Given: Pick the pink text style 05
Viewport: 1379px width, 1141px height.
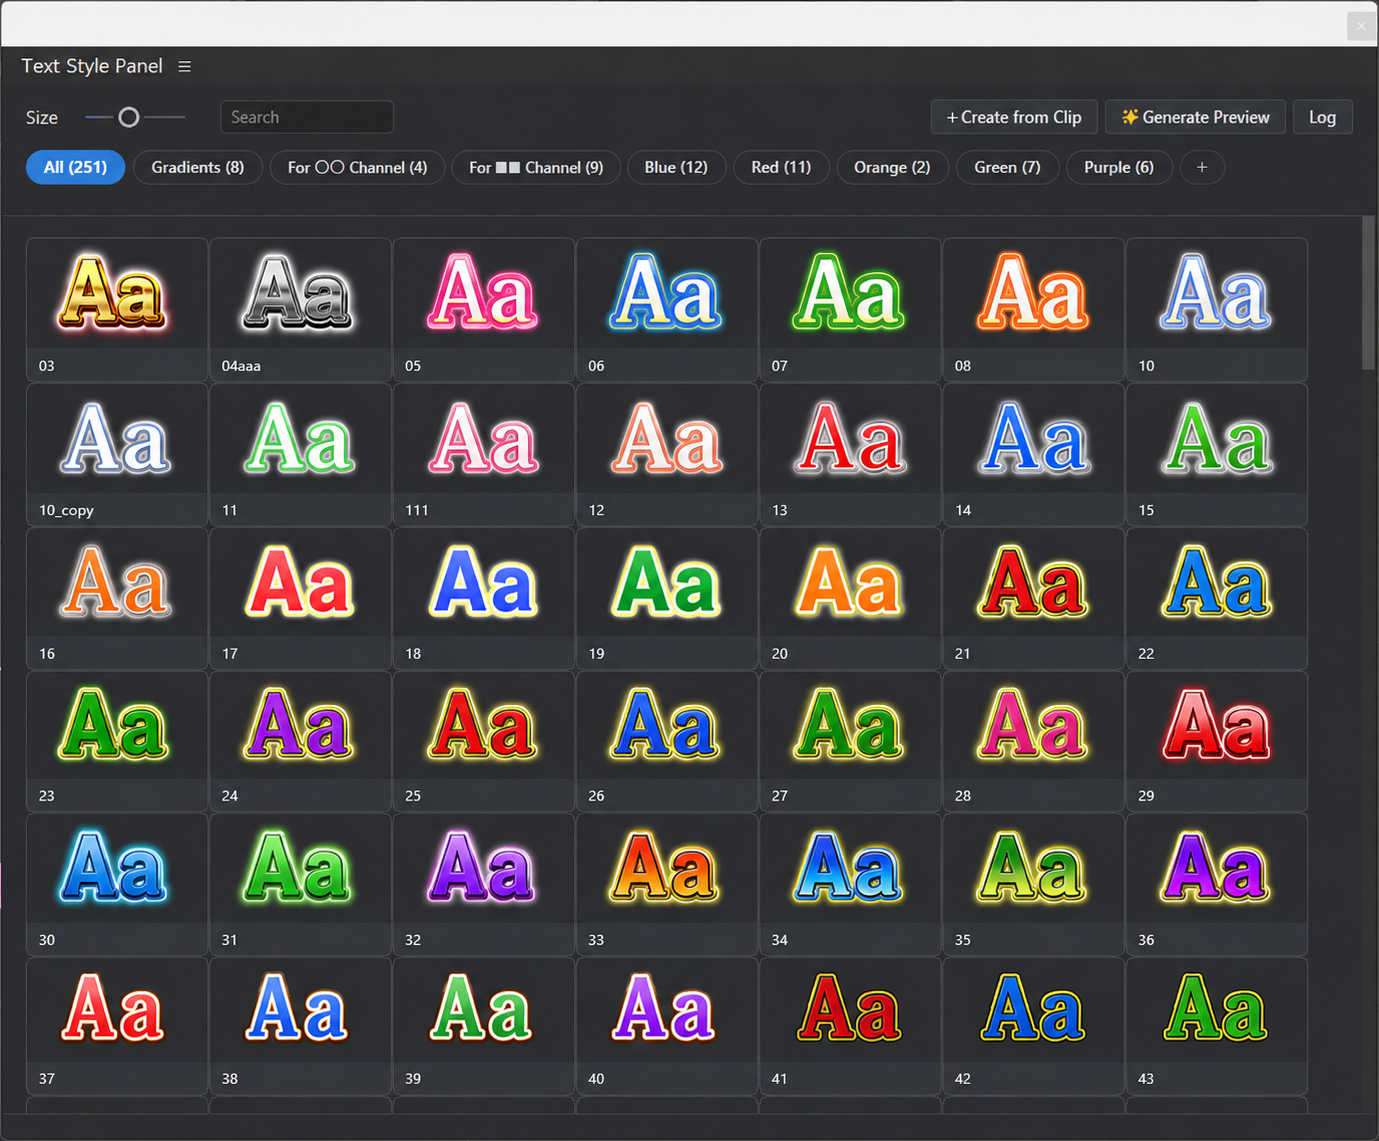Looking at the screenshot, I should coord(483,309).
